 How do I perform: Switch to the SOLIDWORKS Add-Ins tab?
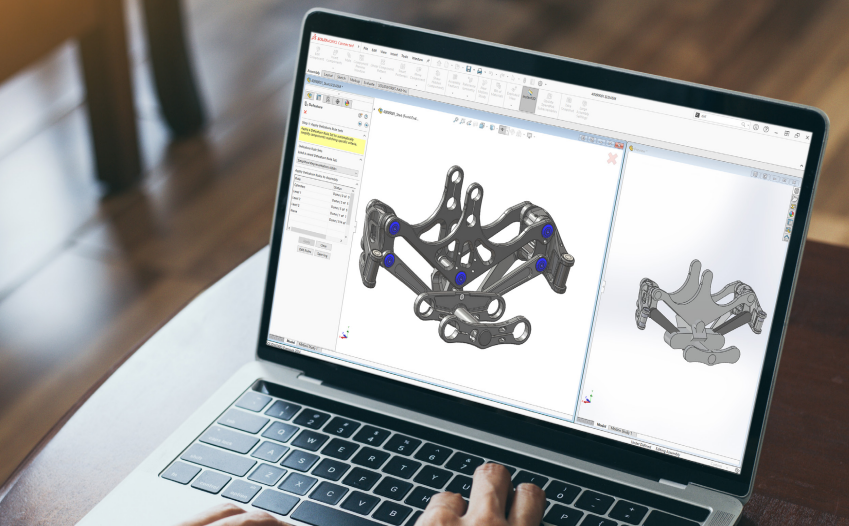click(393, 89)
